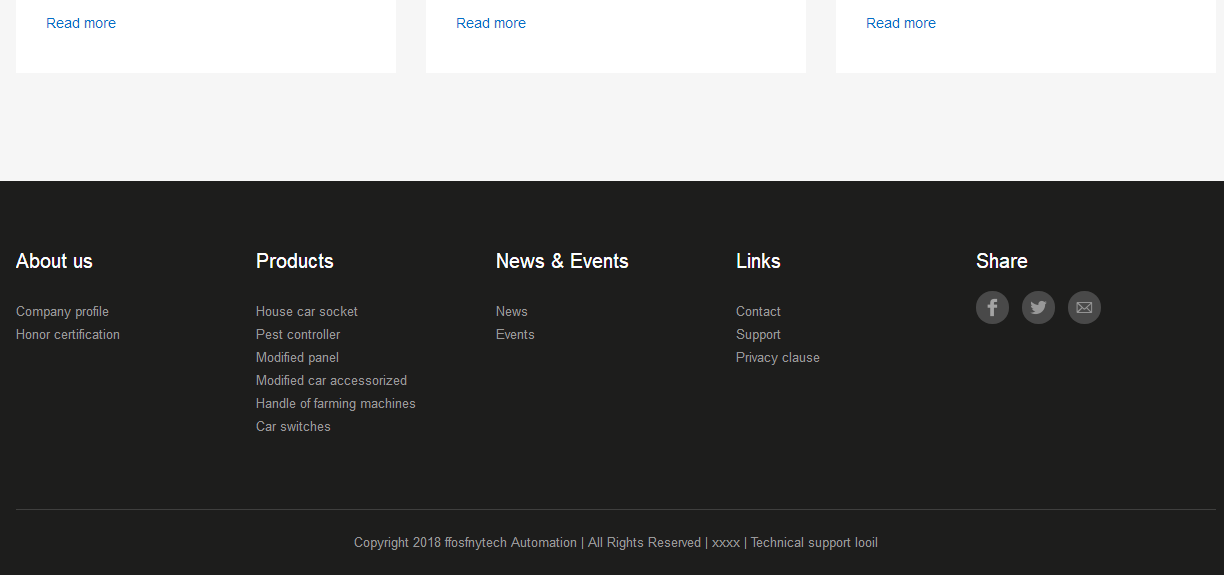Open Modified car accessorized link
The width and height of the screenshot is (1224, 575).
click(x=331, y=381)
